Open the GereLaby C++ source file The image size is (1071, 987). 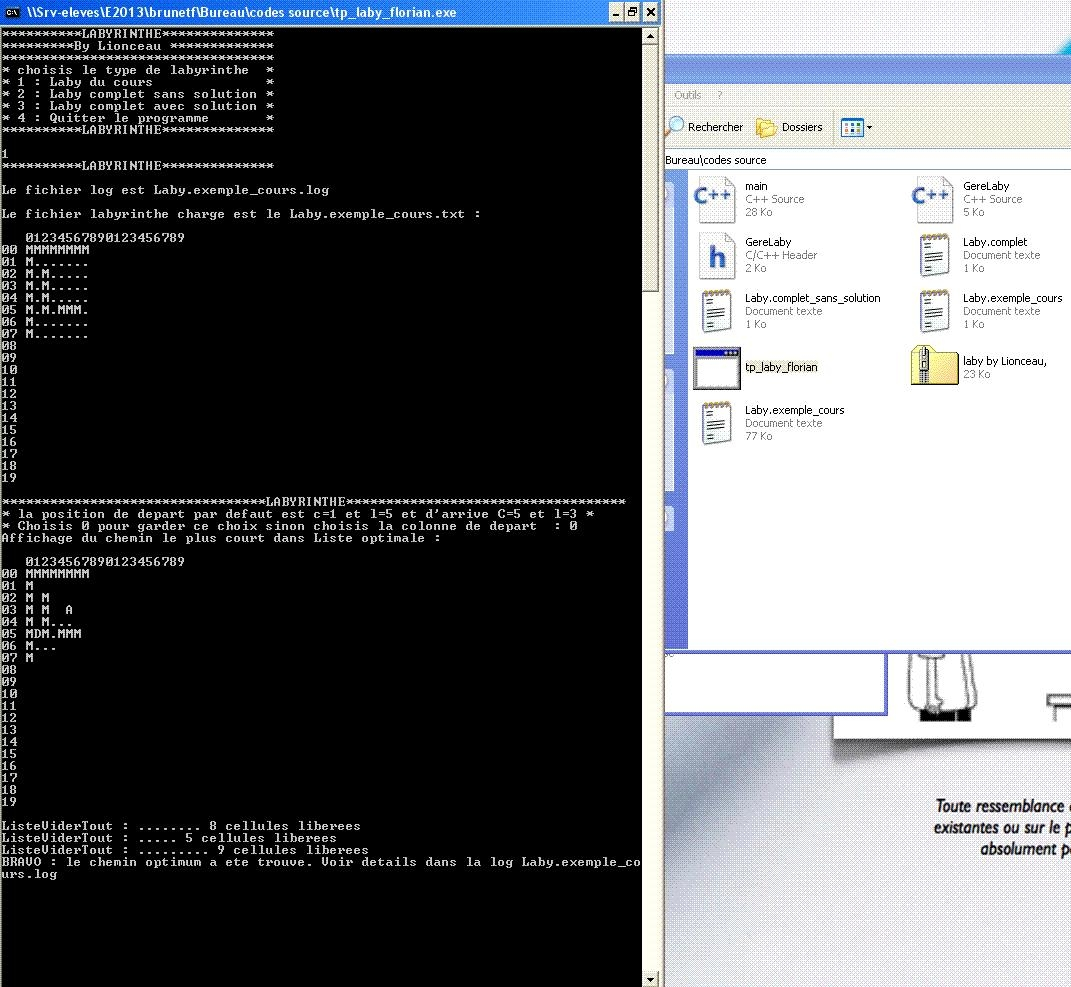[x=932, y=198]
